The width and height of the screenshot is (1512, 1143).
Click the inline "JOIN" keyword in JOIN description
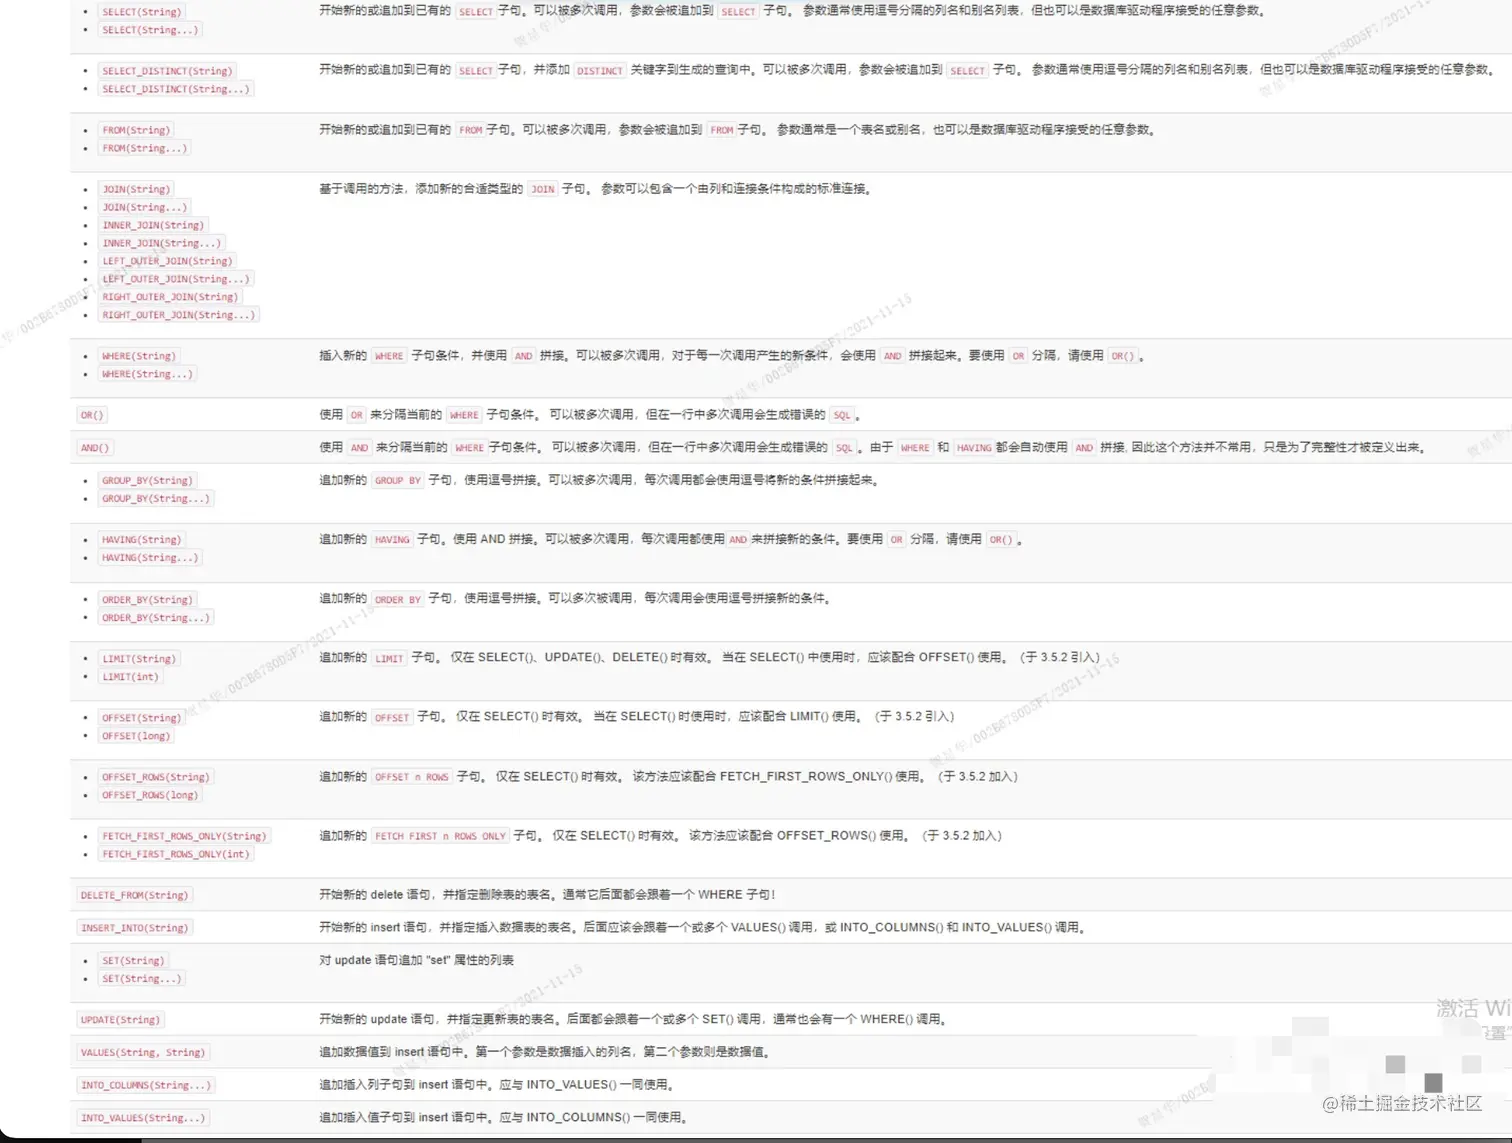542,189
